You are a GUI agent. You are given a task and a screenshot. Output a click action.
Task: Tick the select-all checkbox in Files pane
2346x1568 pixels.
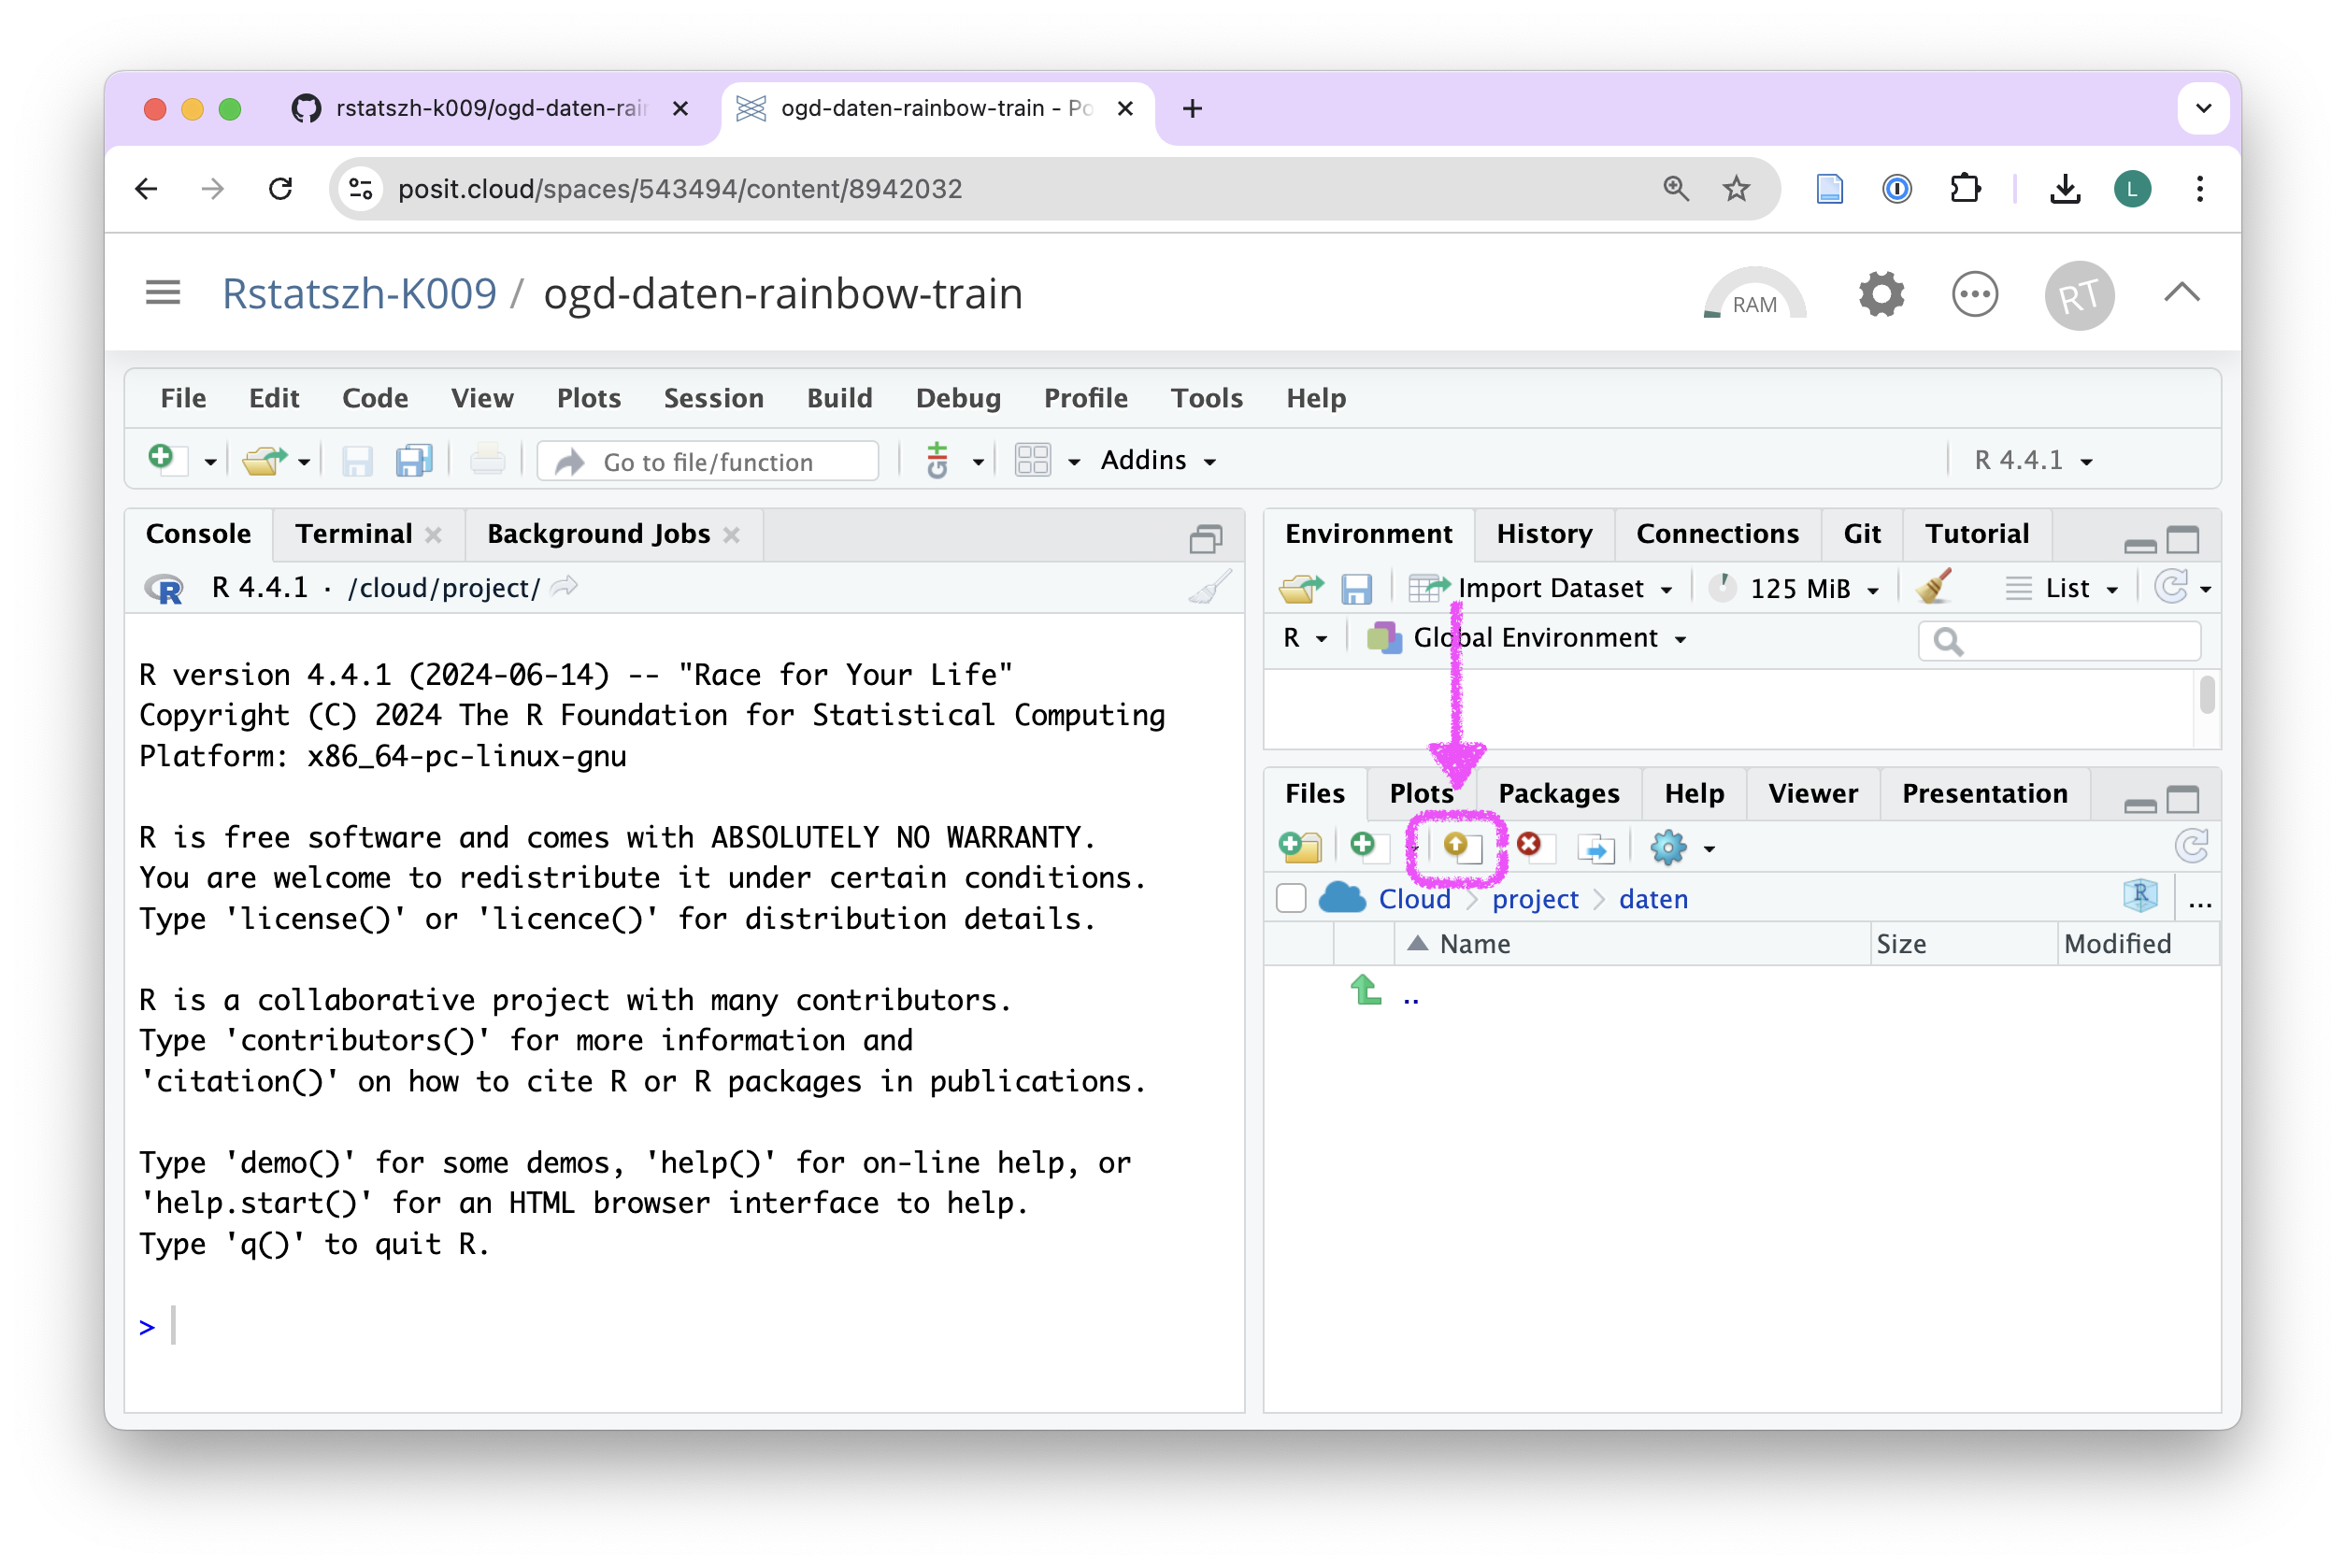pyautogui.click(x=1291, y=898)
